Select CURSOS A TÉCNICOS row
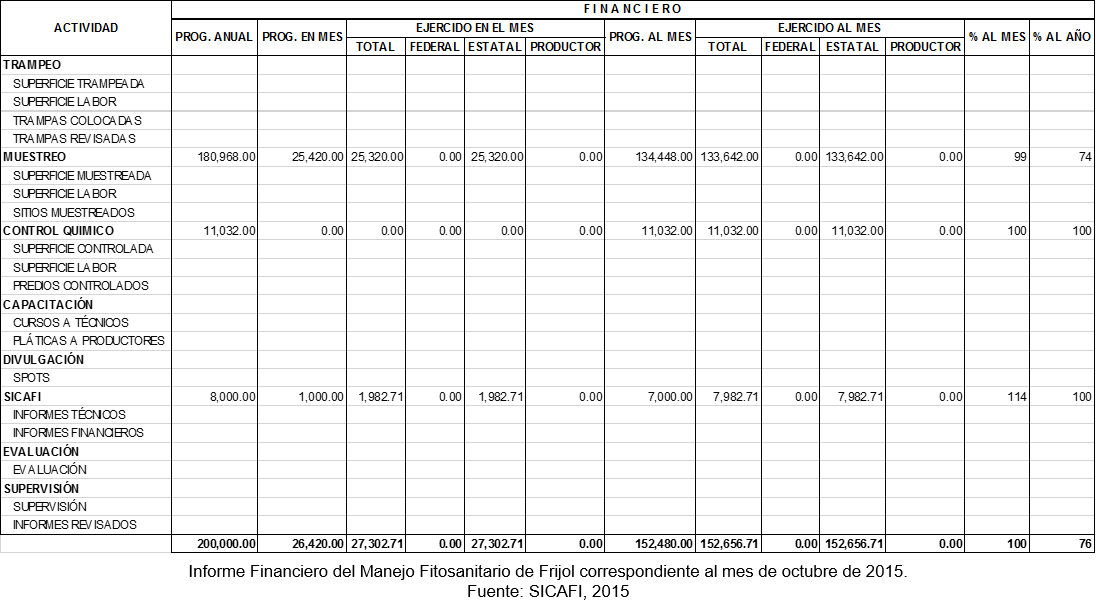The width and height of the screenshot is (1096, 612). coord(71,323)
